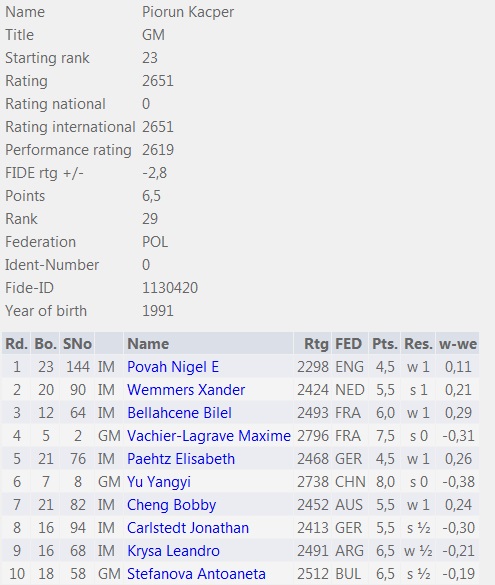Open Cheng Bobby player link
Viewport: 495px width, 585px height.
(171, 505)
